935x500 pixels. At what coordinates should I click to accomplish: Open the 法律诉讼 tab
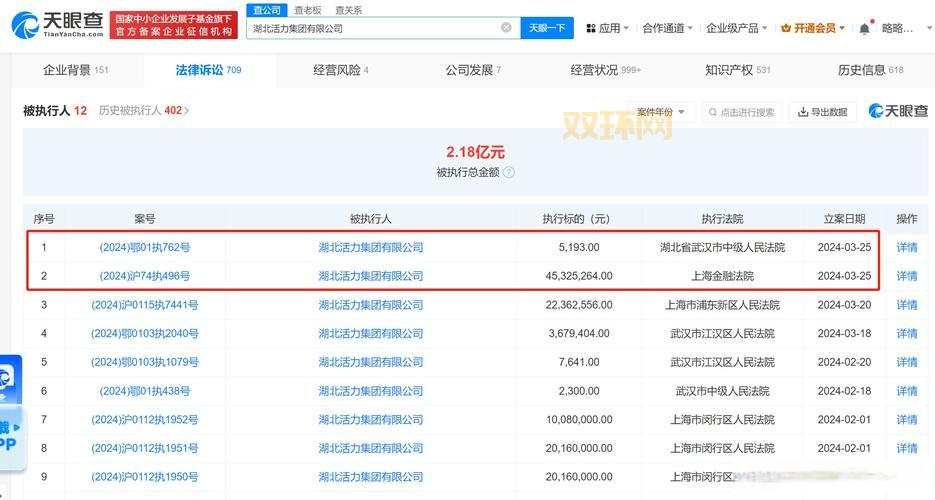208,70
